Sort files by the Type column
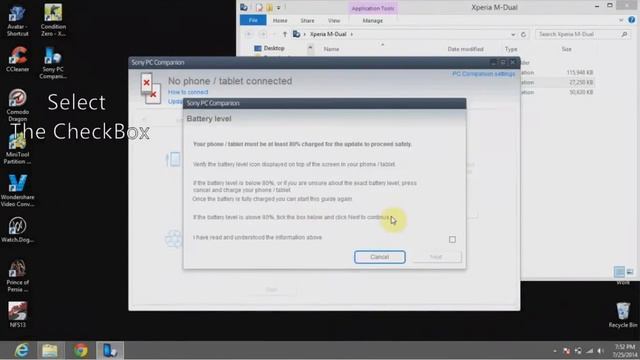640x360 pixels. point(511,49)
